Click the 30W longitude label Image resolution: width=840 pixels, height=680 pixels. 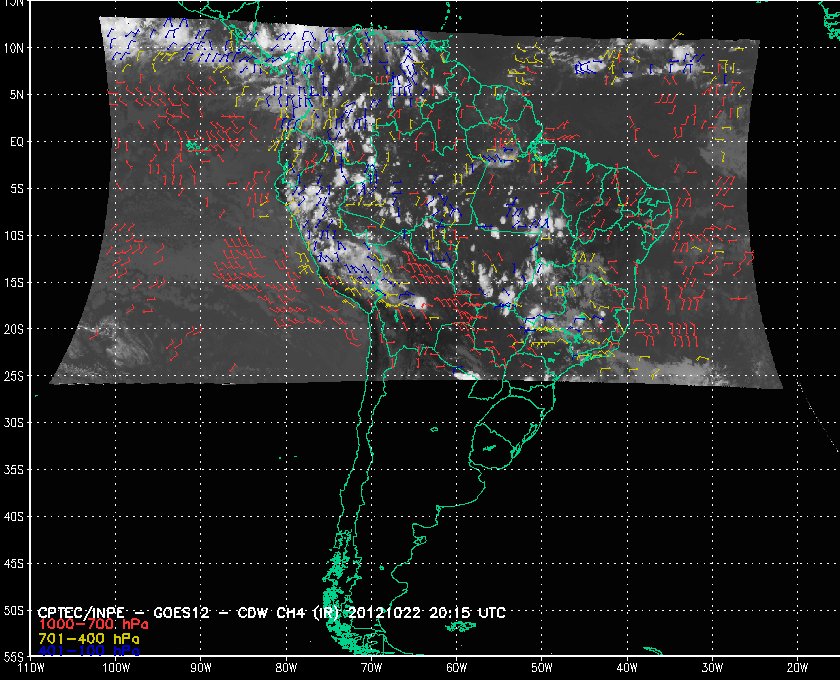pyautogui.click(x=712, y=668)
